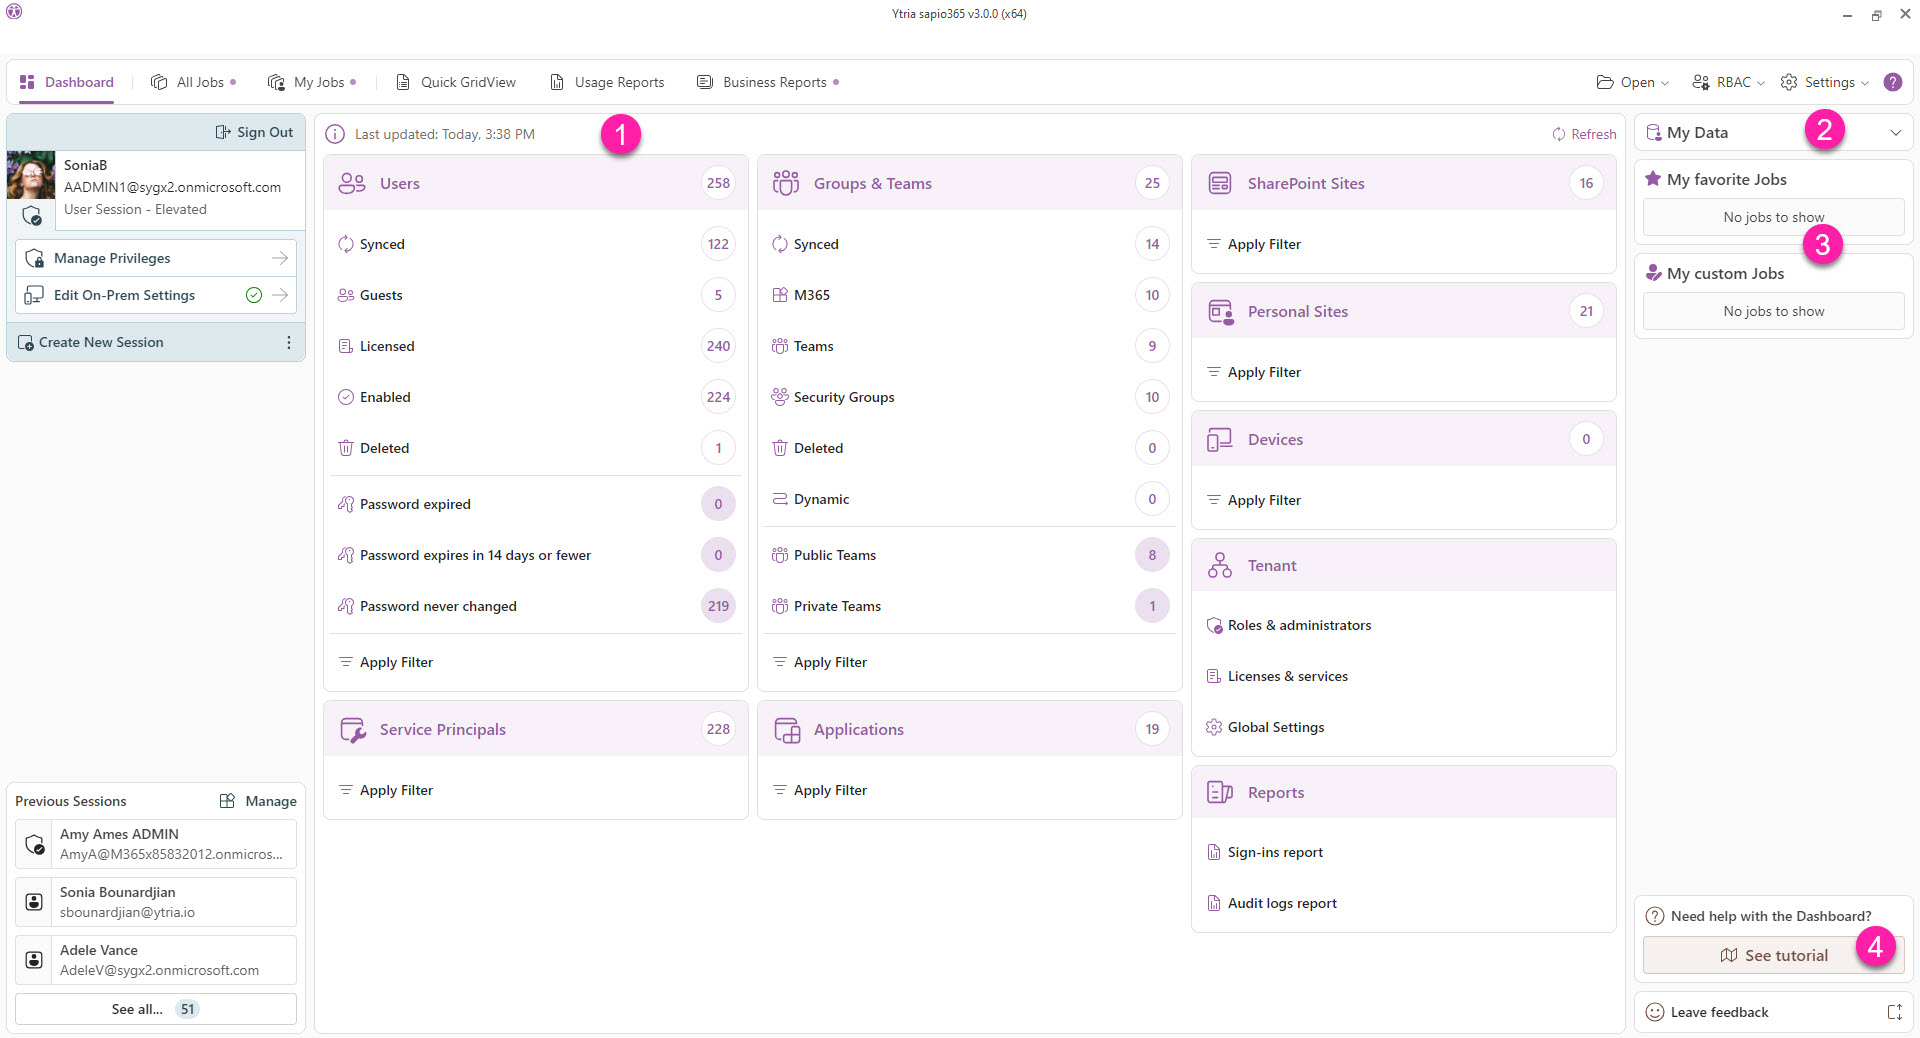Expand the My Data dropdown

click(x=1895, y=133)
